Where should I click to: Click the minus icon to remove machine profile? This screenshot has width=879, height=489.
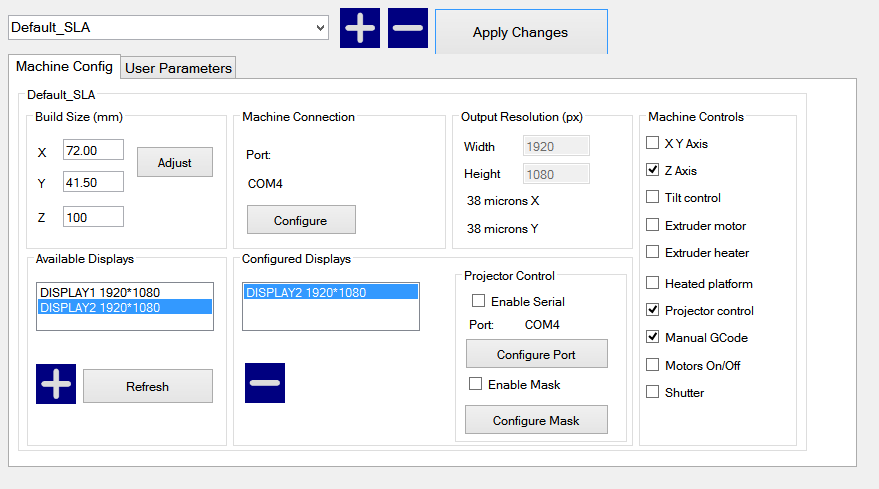pos(407,28)
